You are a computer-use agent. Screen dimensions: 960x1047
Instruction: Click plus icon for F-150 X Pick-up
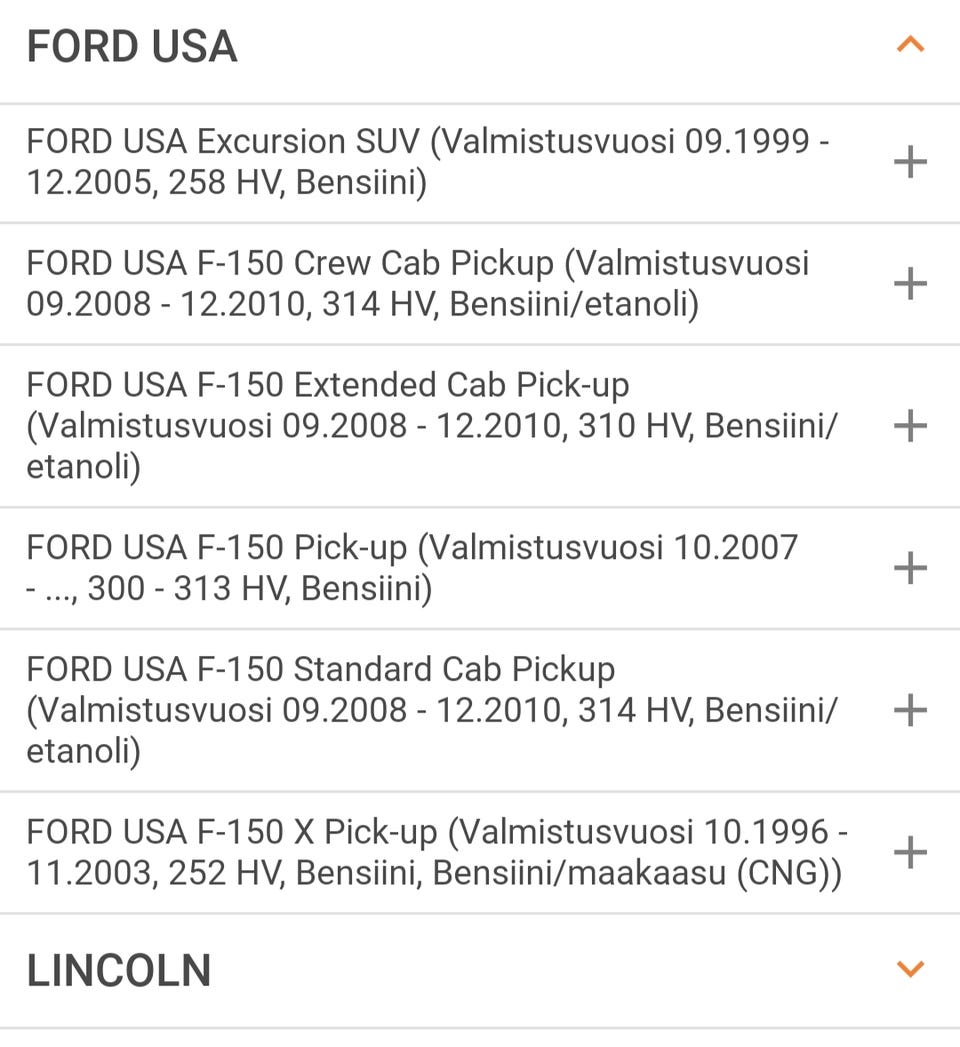click(910, 853)
